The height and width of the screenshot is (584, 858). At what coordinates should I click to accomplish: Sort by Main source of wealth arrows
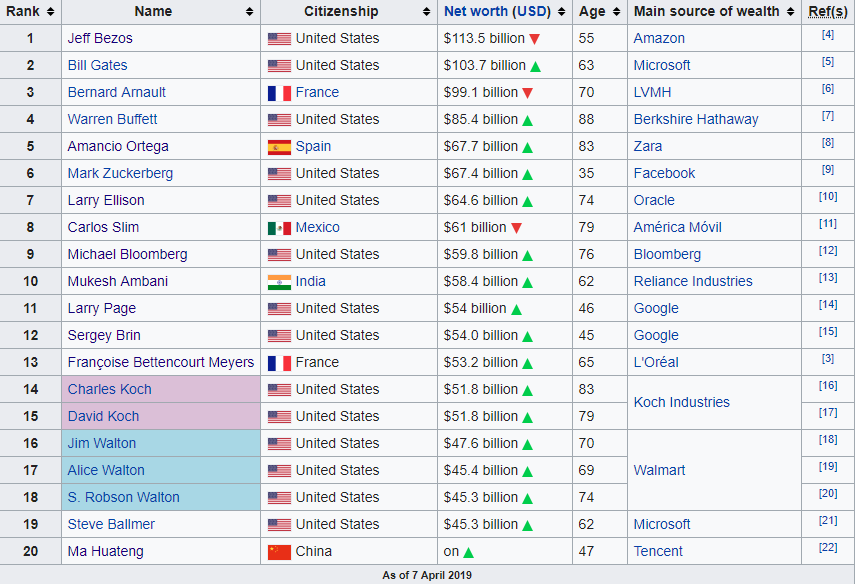tap(790, 11)
